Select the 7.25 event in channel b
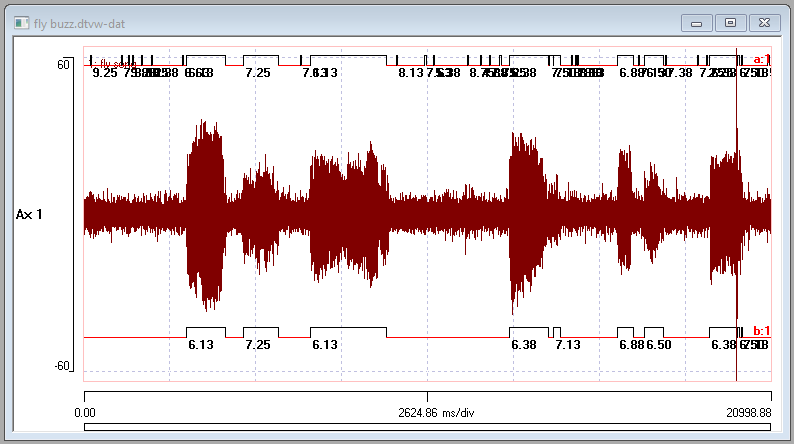794x444 pixels. point(258,345)
